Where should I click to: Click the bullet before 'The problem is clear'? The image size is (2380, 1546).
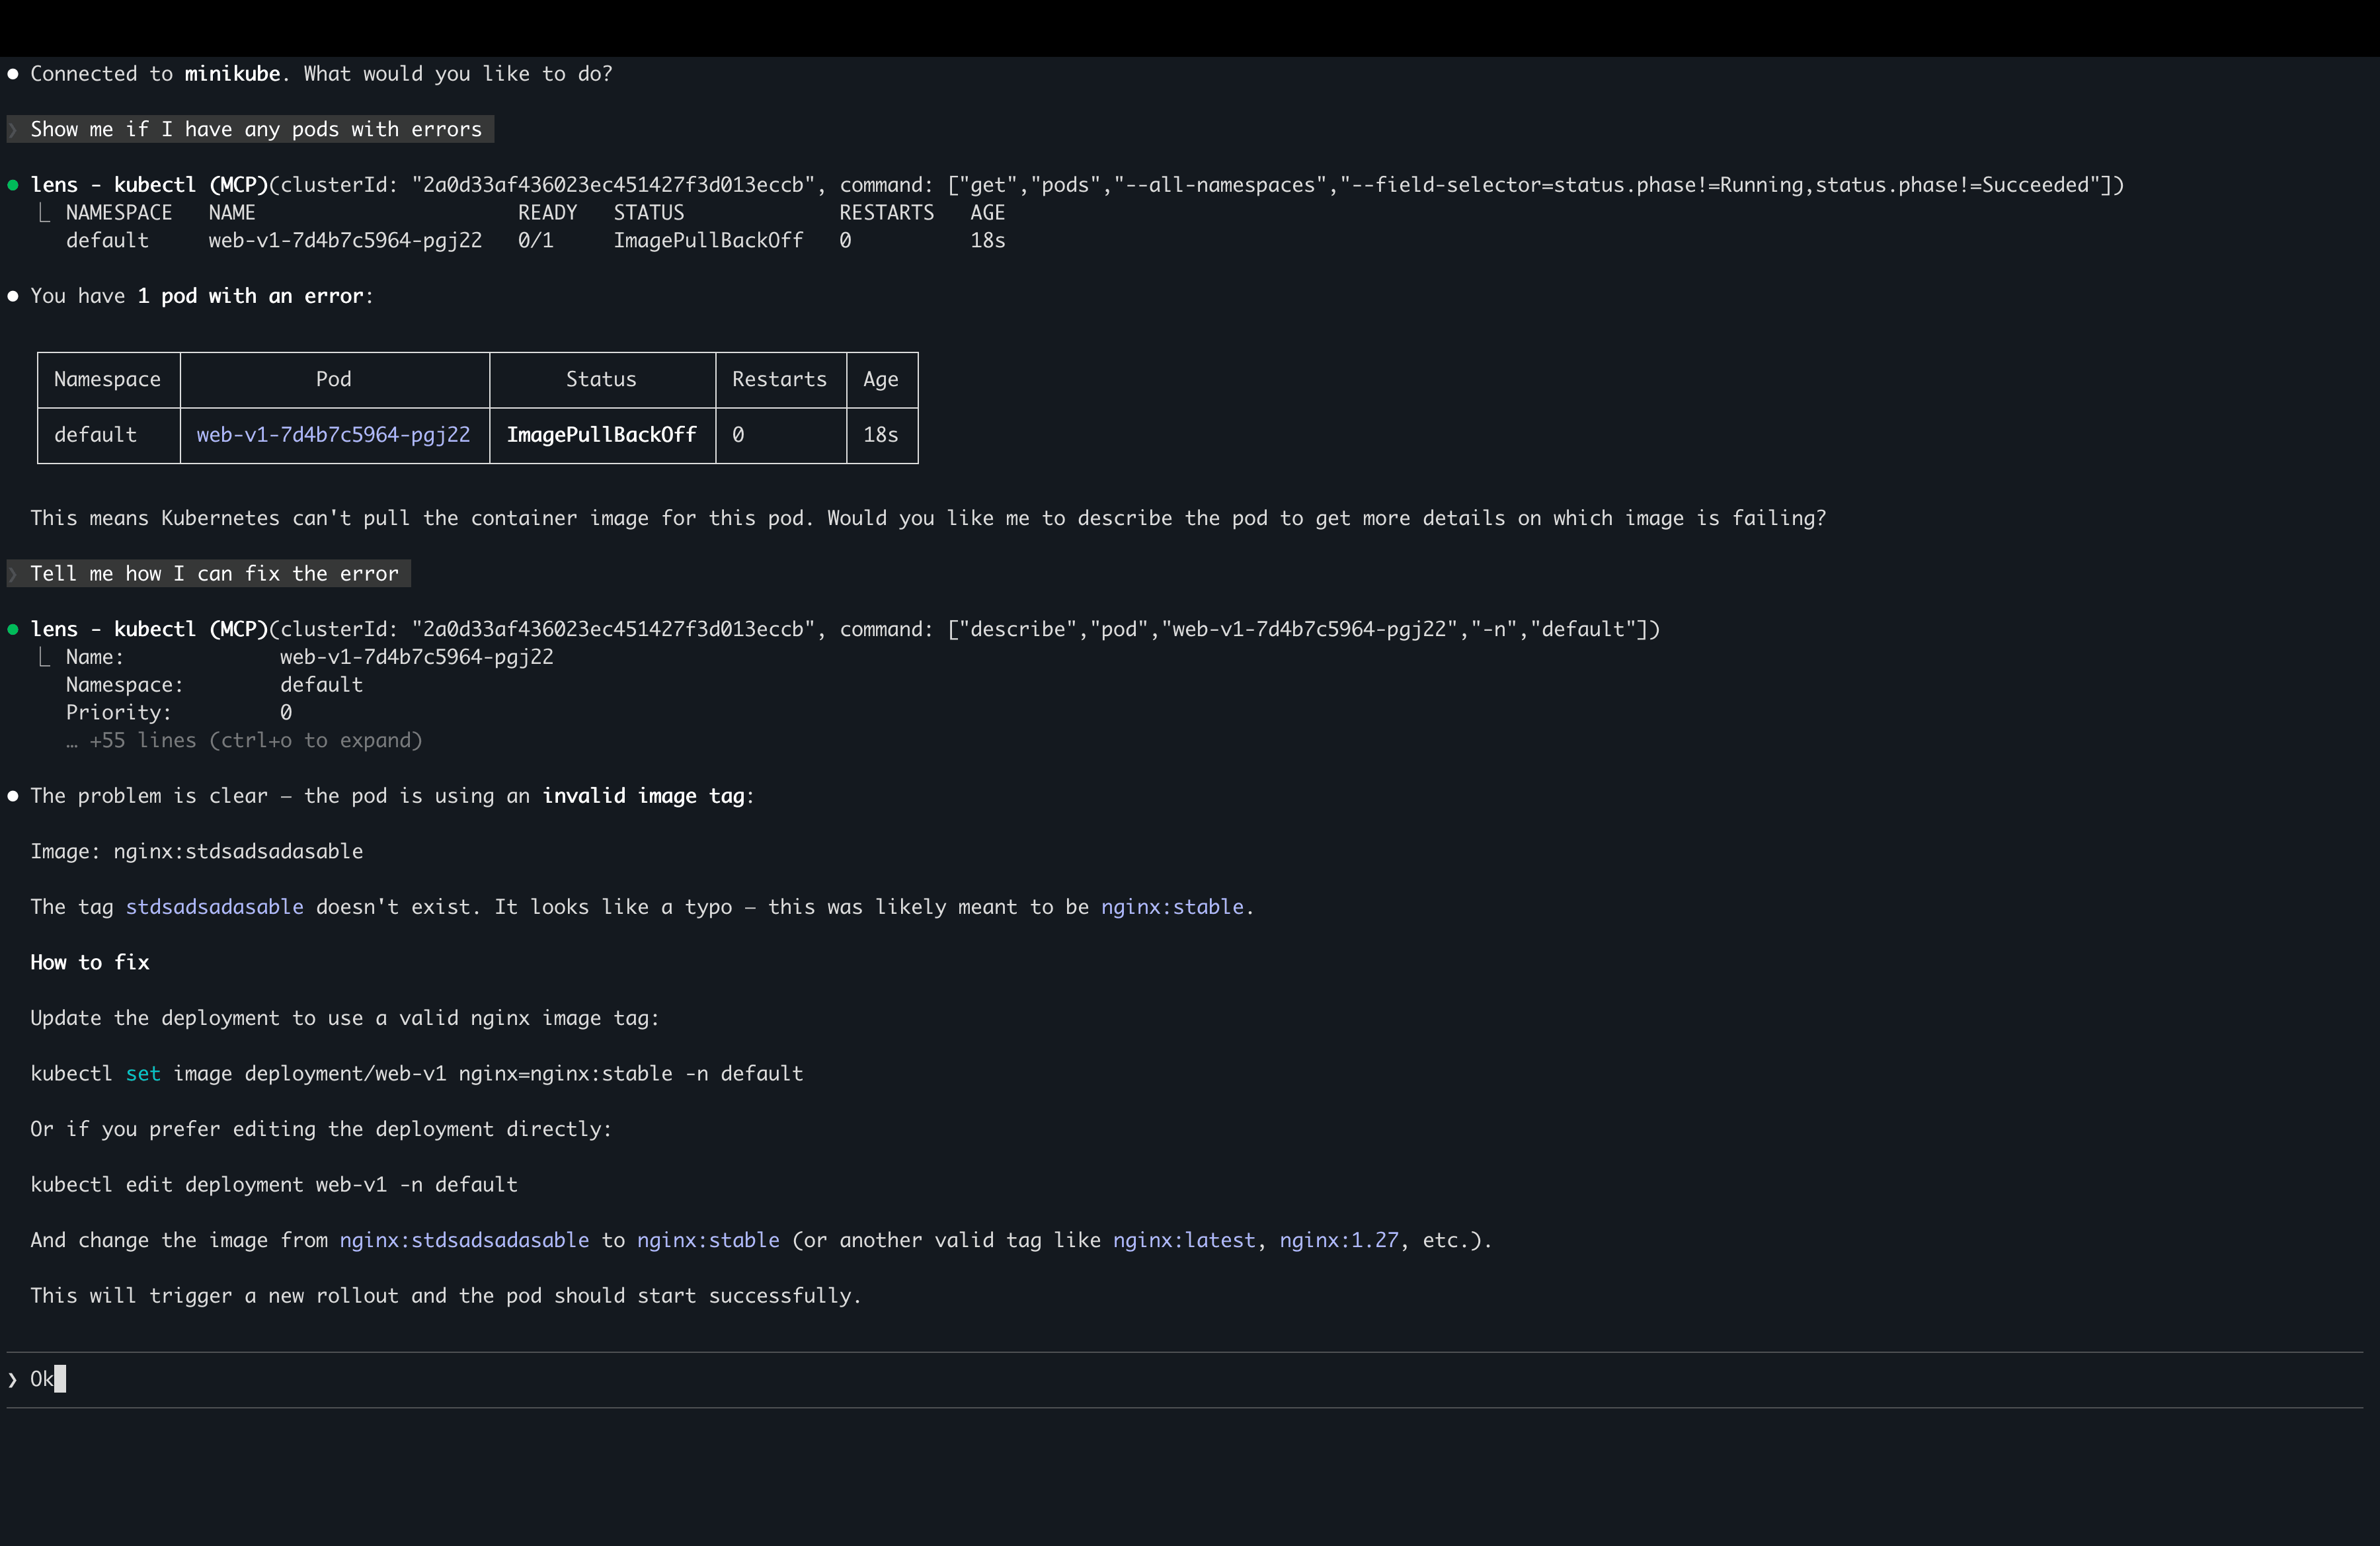tap(13, 796)
